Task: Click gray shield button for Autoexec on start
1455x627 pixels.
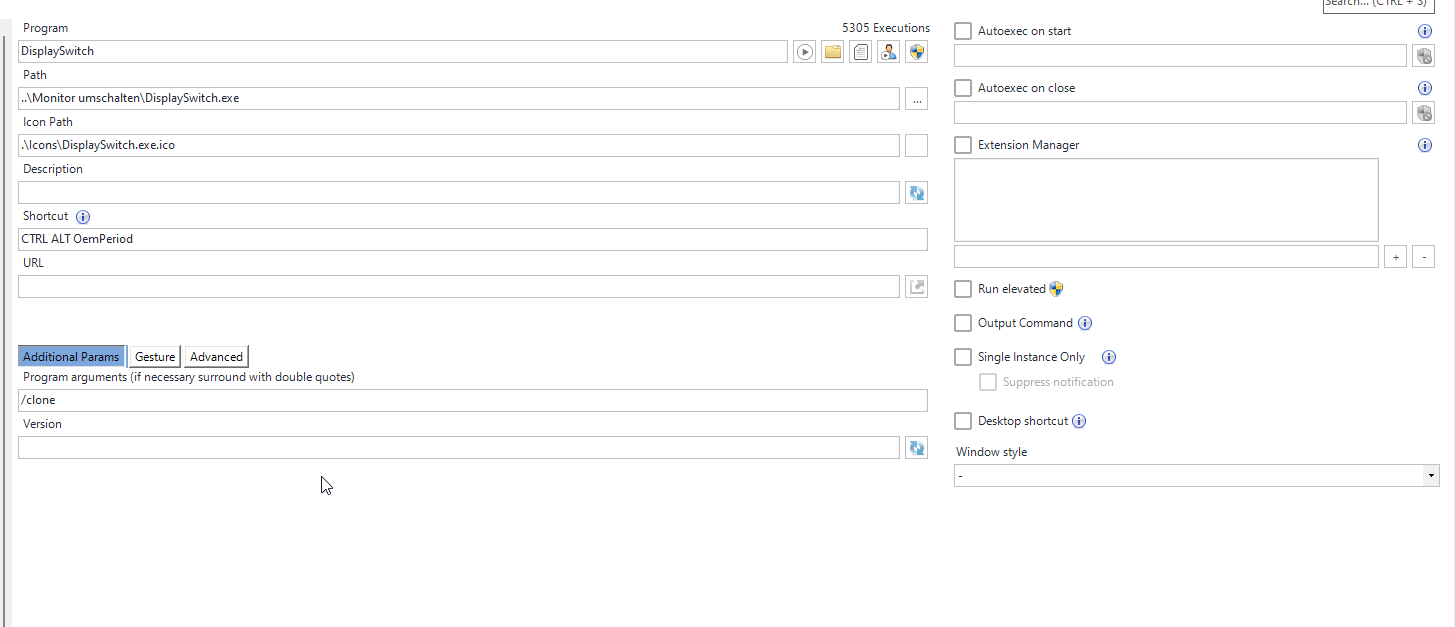Action: pyautogui.click(x=1423, y=56)
